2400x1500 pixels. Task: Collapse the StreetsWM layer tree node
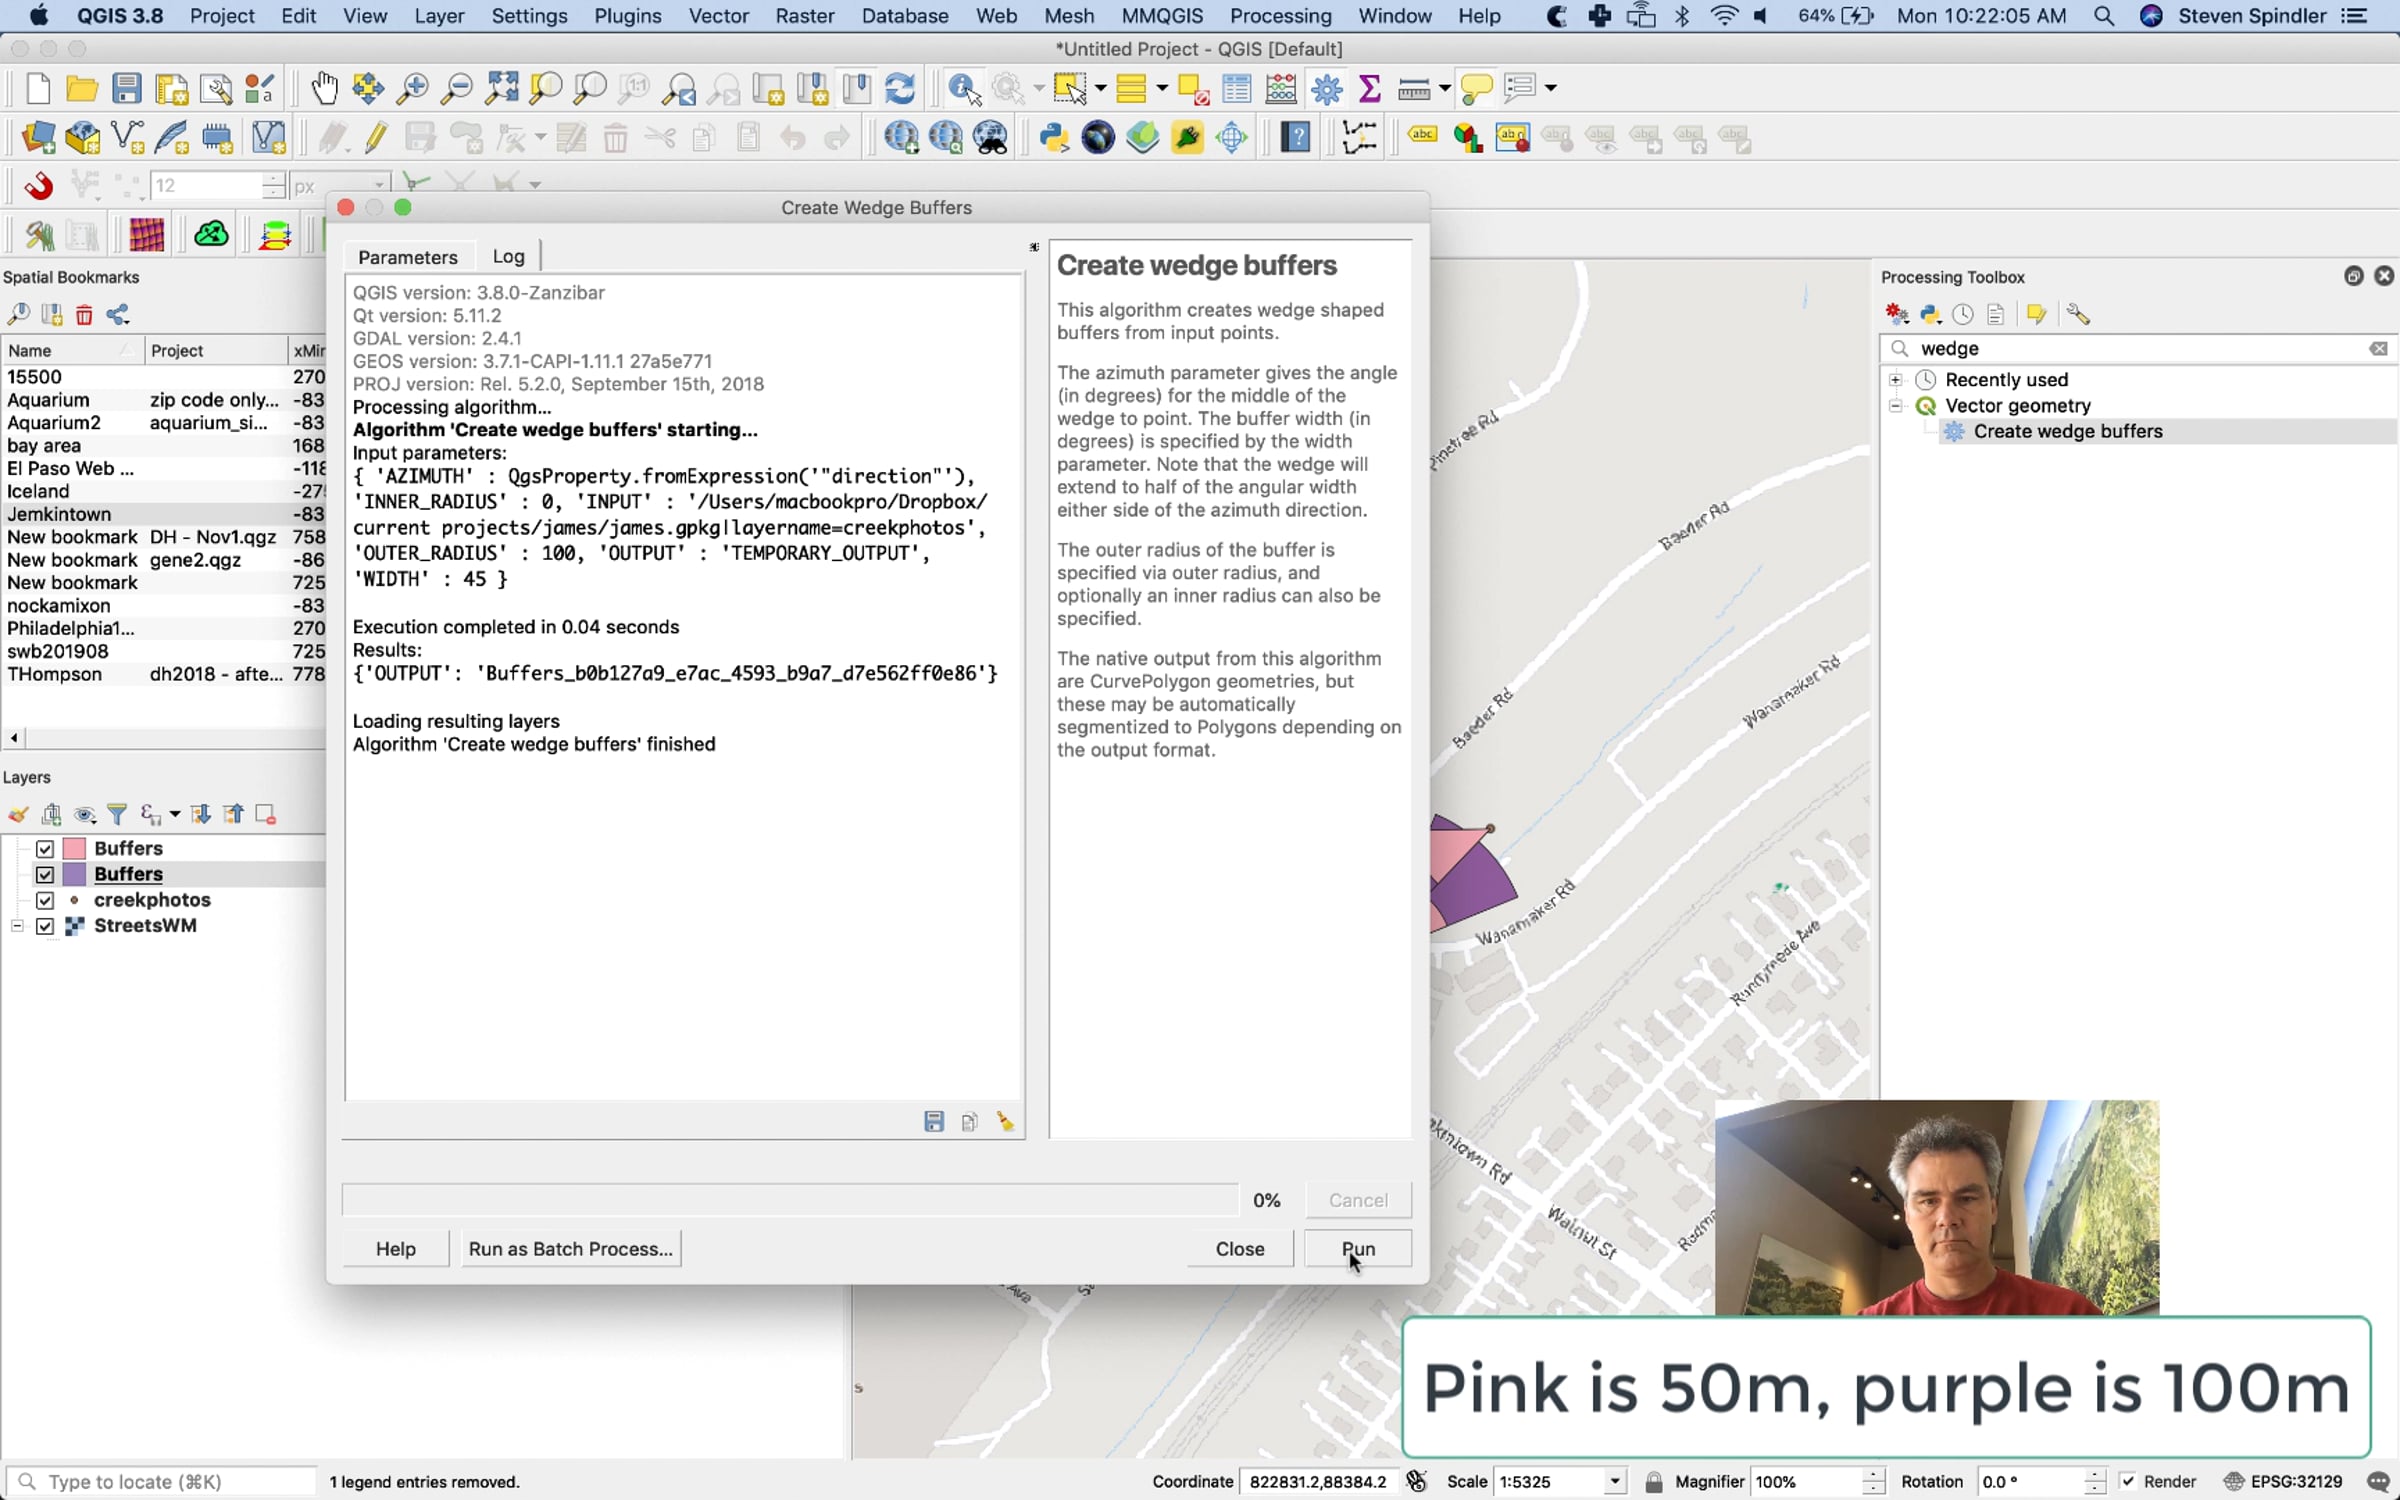[17, 927]
